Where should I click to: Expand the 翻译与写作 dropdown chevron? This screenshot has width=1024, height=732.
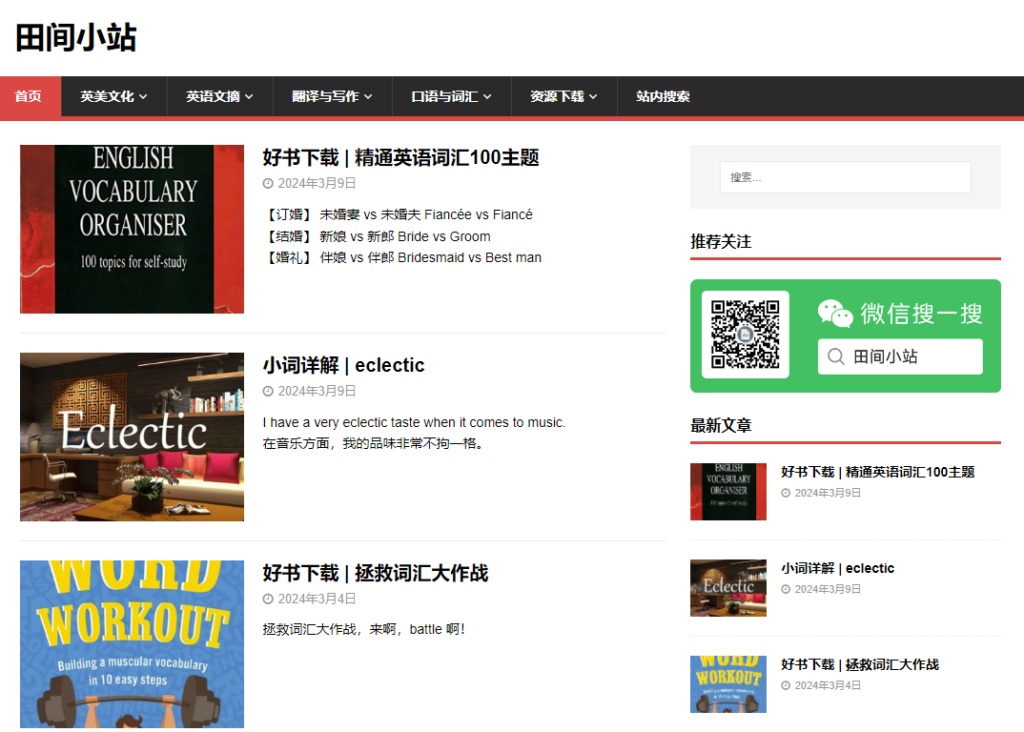[368, 97]
